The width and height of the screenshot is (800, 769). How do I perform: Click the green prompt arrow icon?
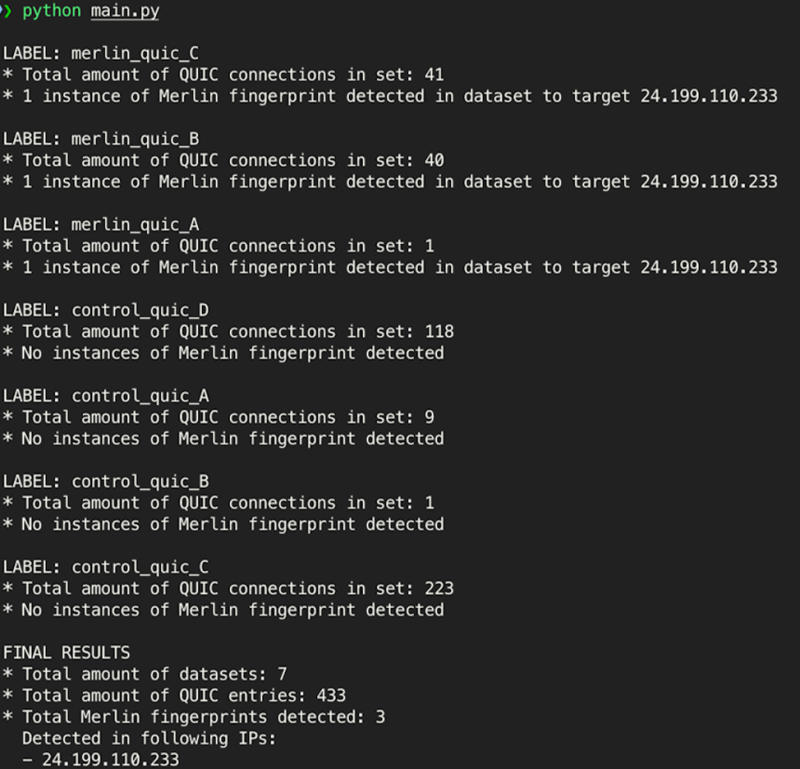pos(5,11)
